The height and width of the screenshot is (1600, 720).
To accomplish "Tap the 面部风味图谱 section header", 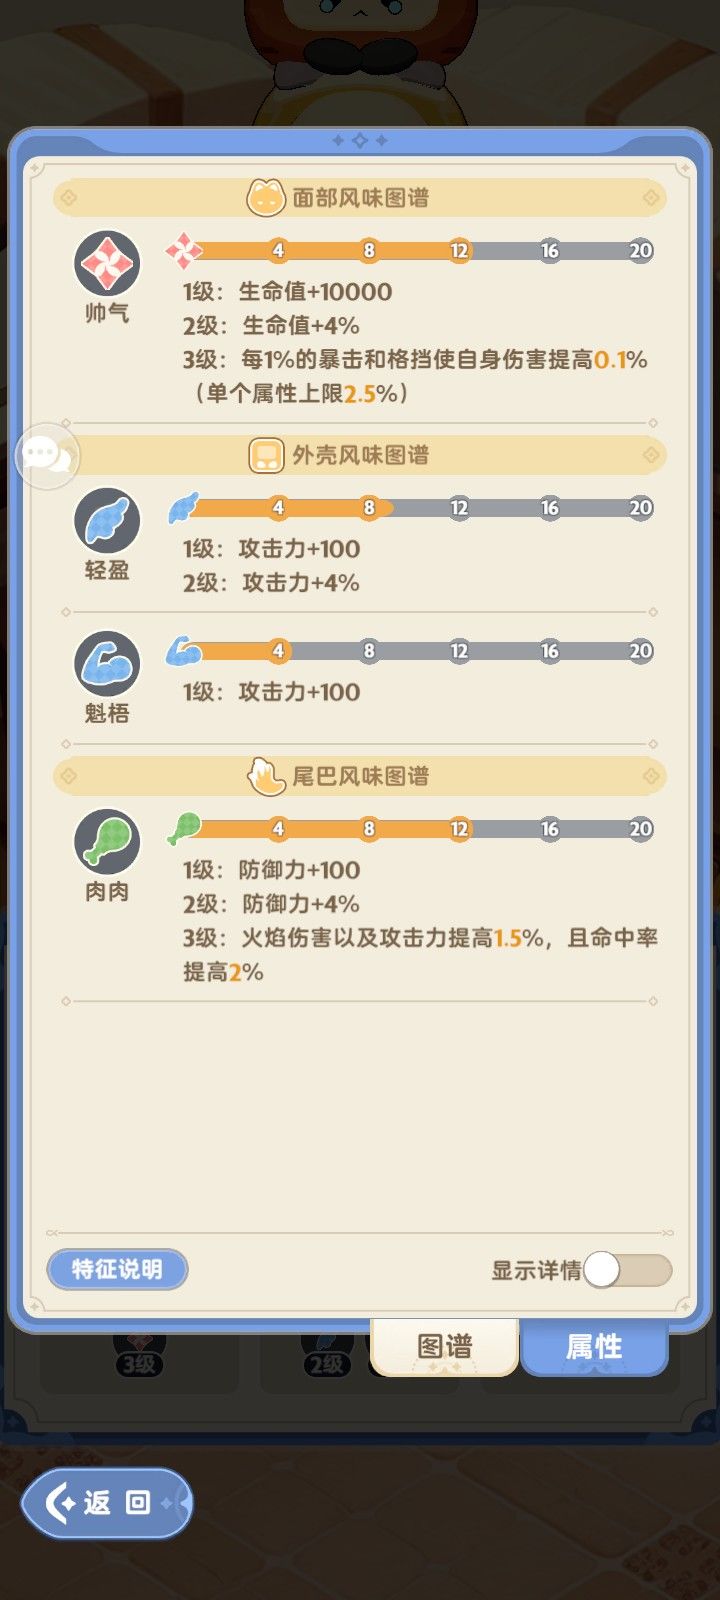I will [360, 198].
